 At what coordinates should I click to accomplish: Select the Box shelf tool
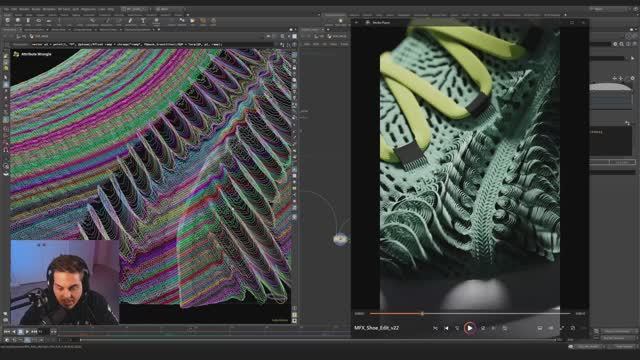tap(7, 21)
